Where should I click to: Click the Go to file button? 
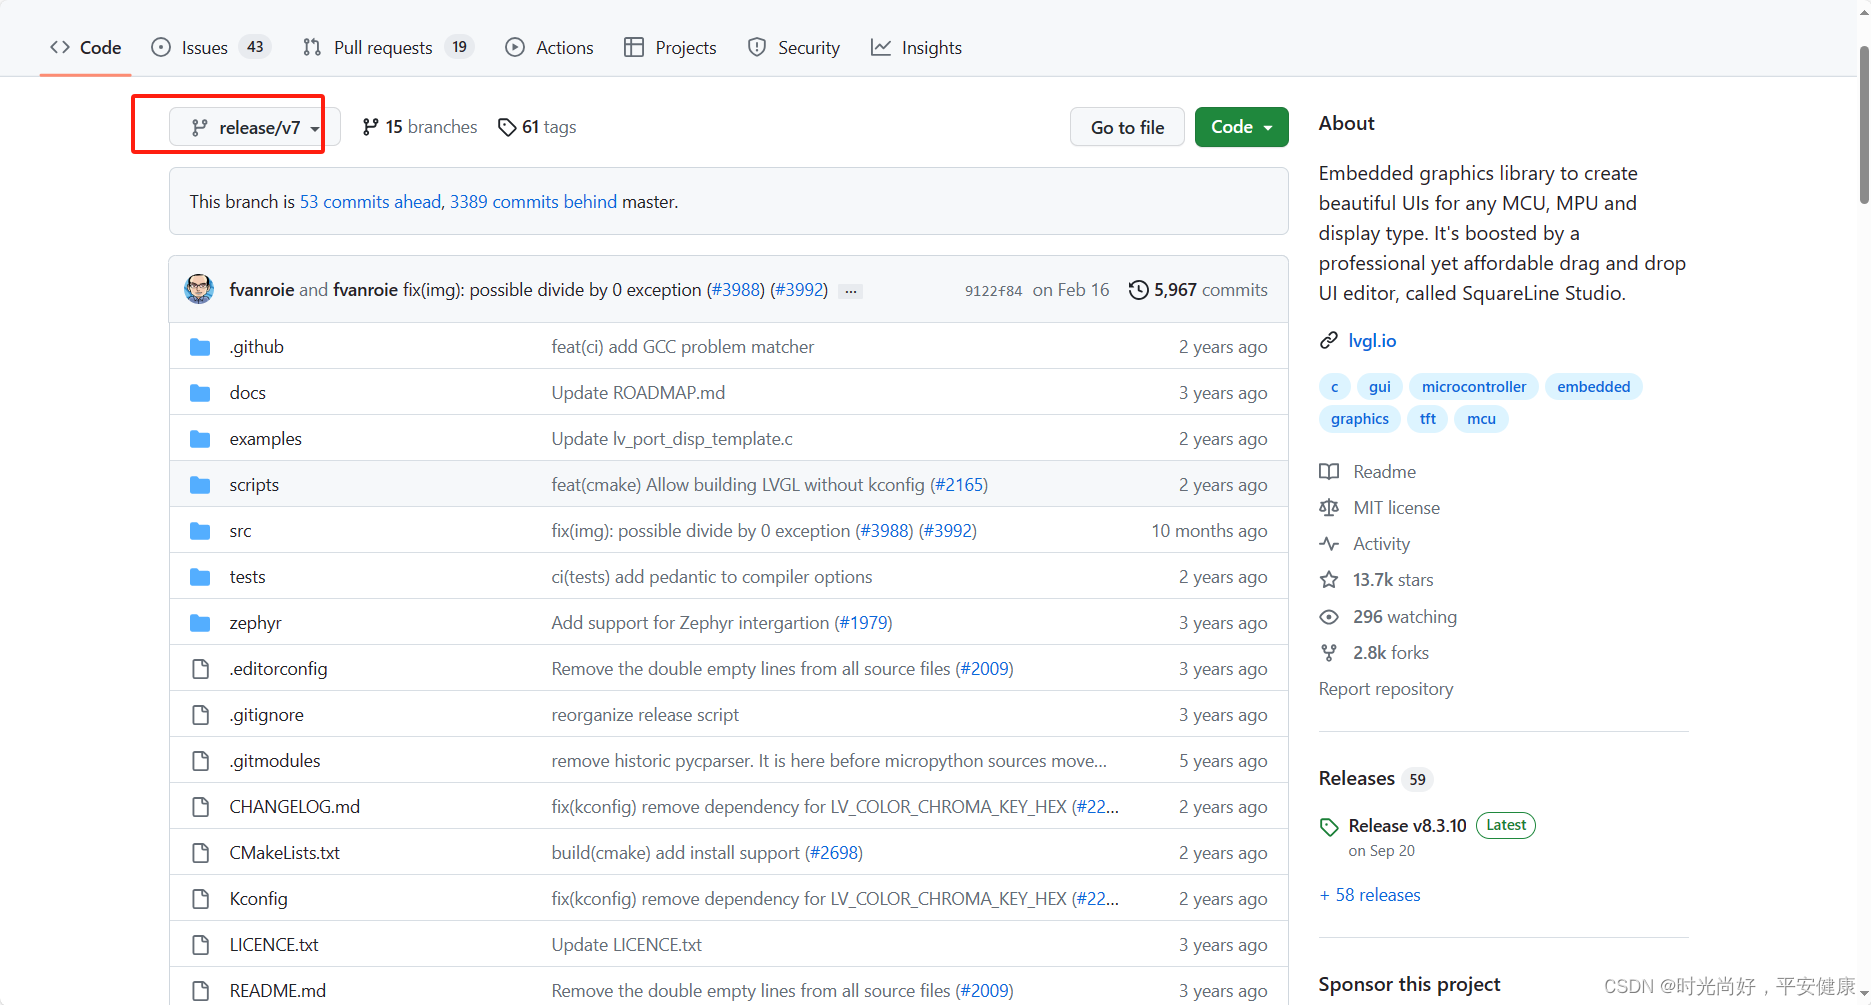pos(1127,127)
